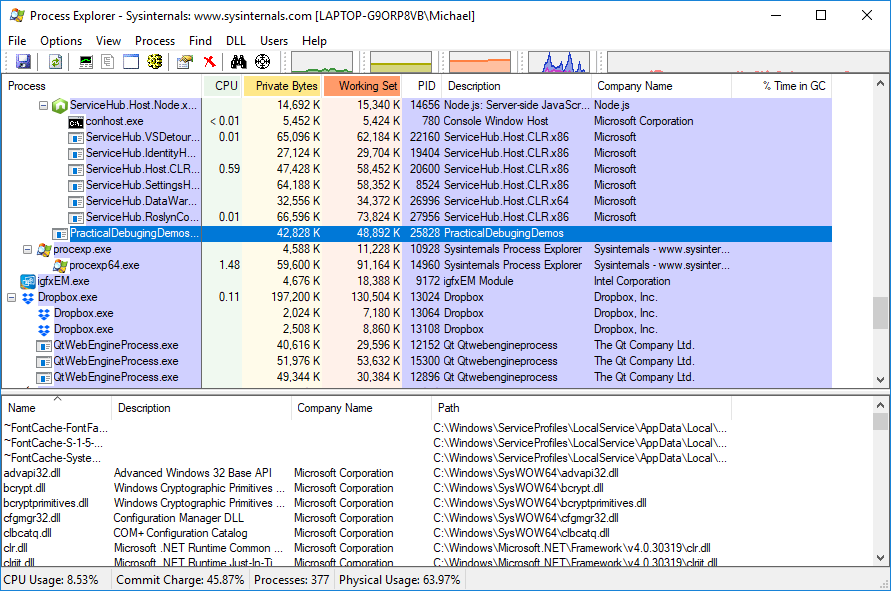Click the Save toolbar icon
Image resolution: width=891 pixels, height=591 pixels.
[x=23, y=61]
